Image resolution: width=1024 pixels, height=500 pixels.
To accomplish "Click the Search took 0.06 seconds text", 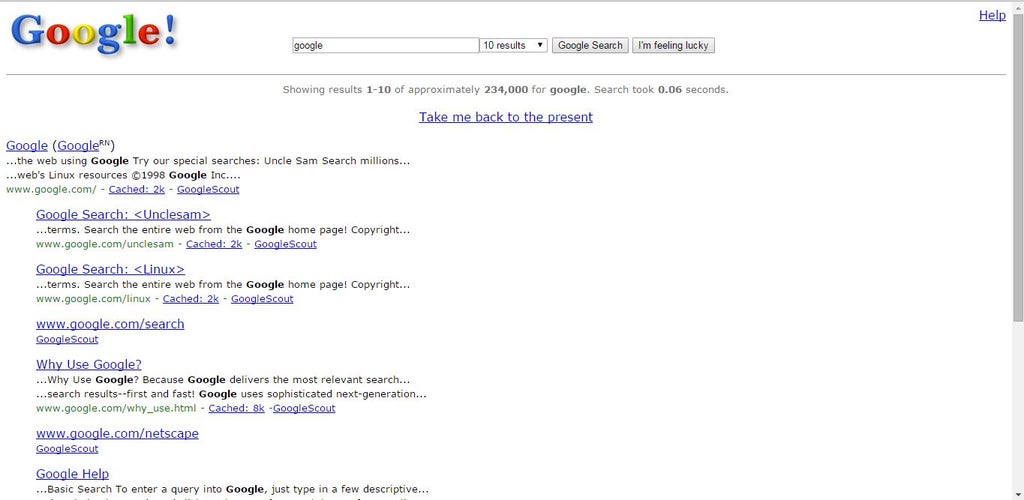I will point(661,89).
